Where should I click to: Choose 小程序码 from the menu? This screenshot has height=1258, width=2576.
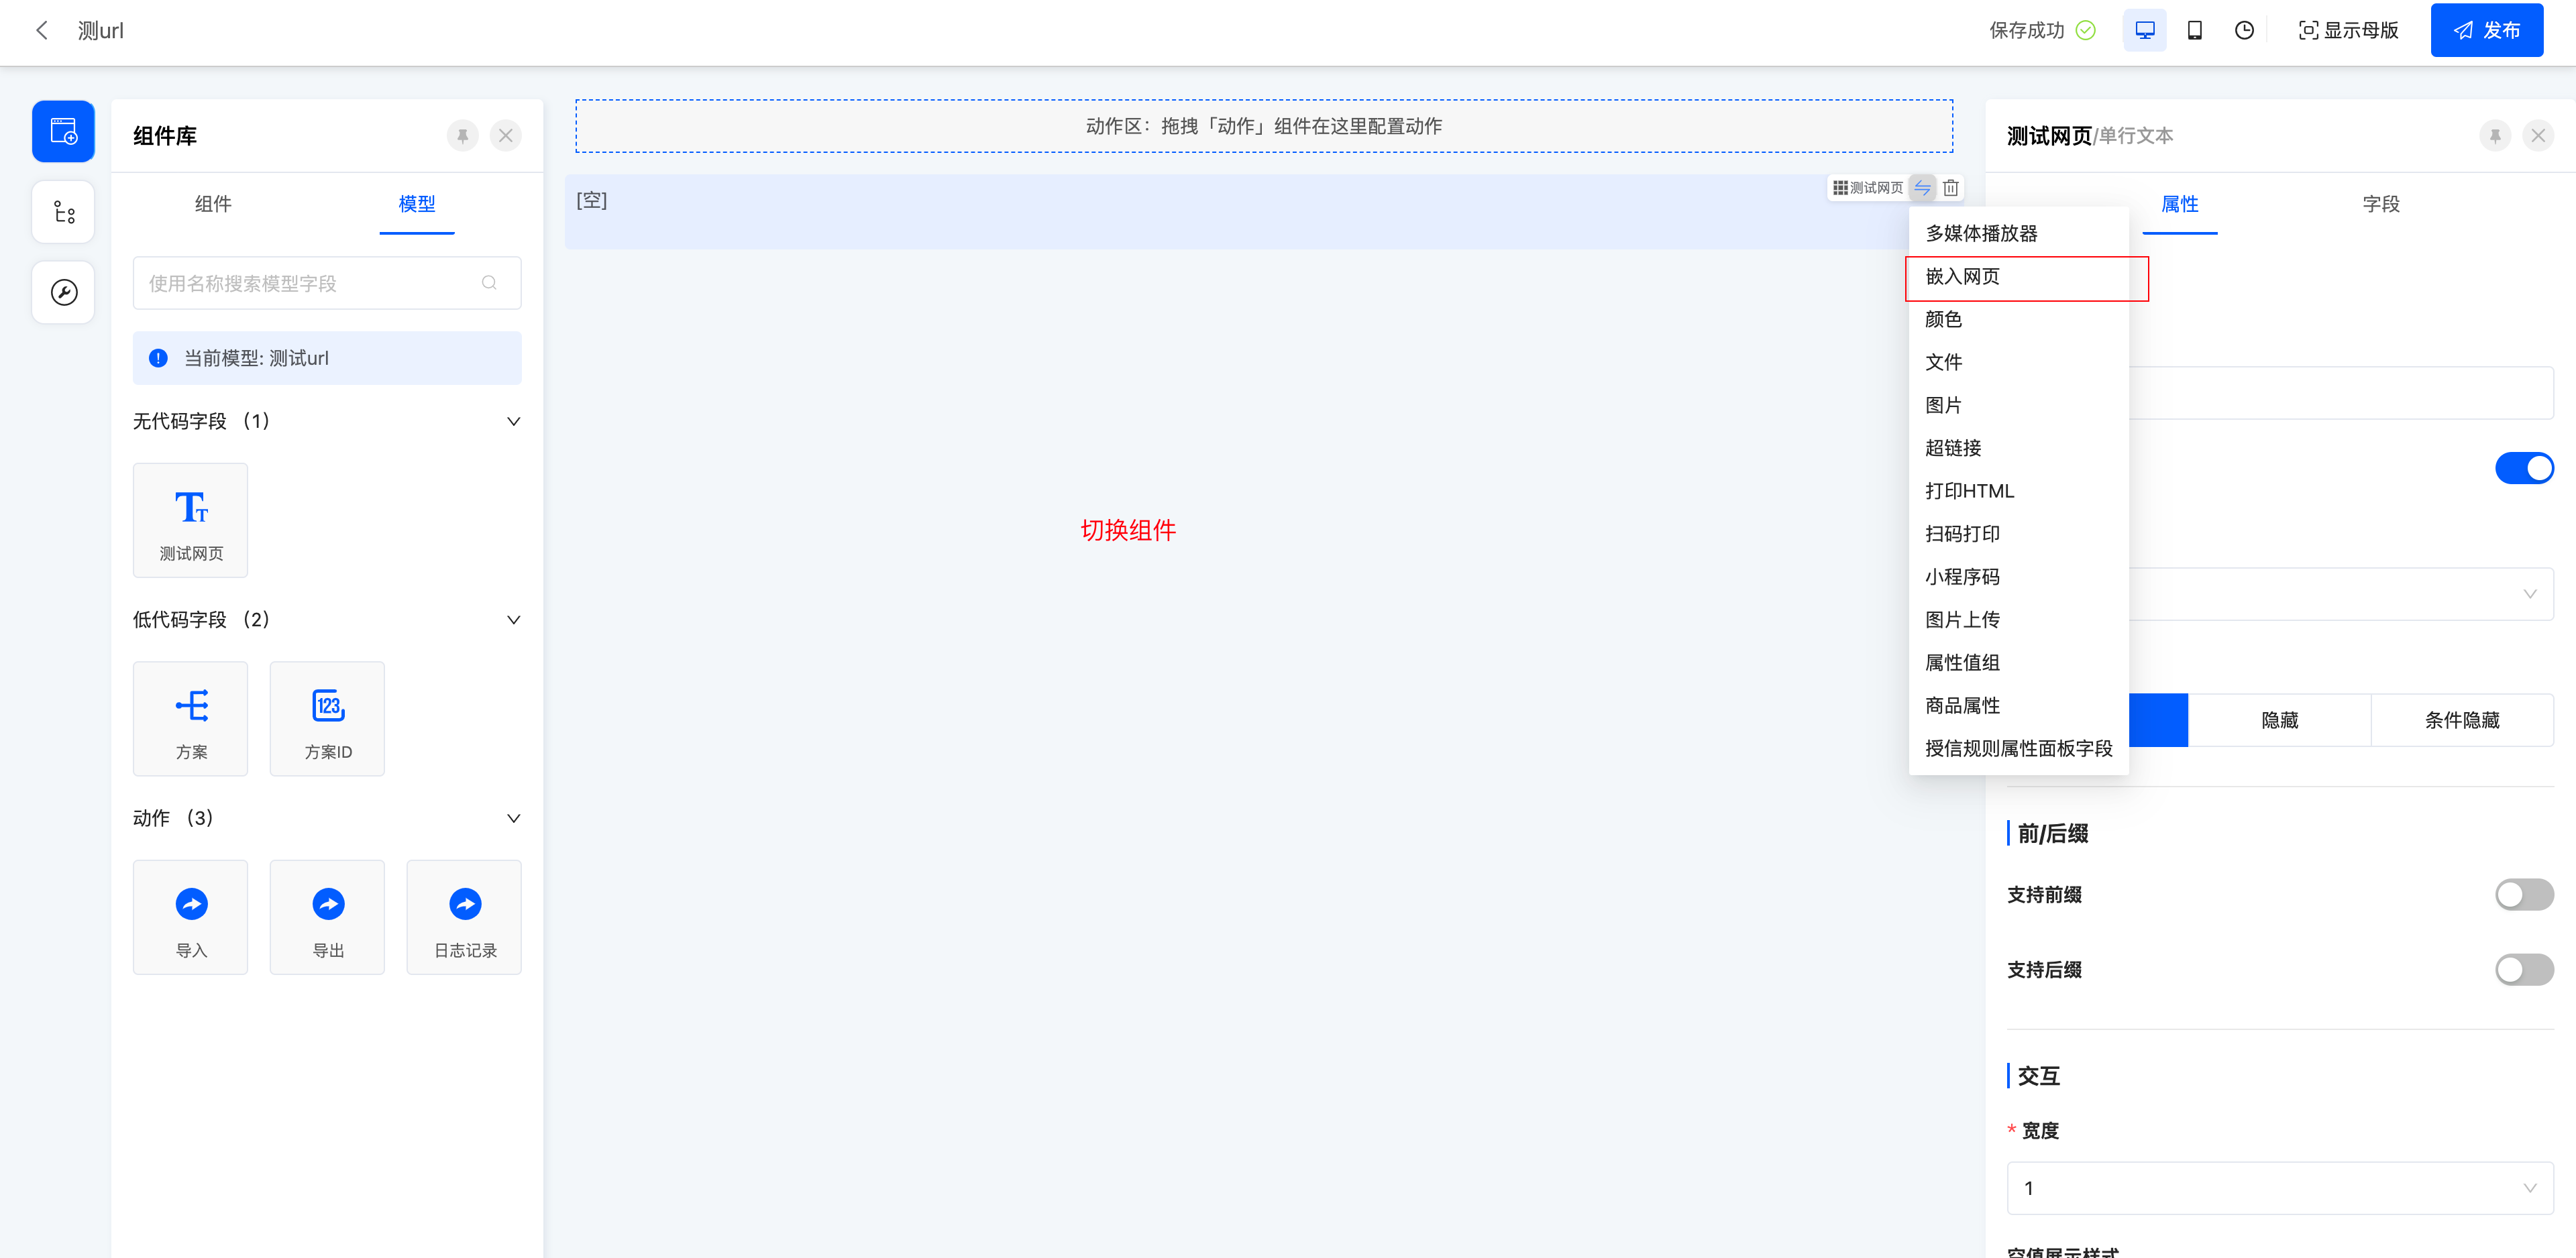pos(2018,577)
